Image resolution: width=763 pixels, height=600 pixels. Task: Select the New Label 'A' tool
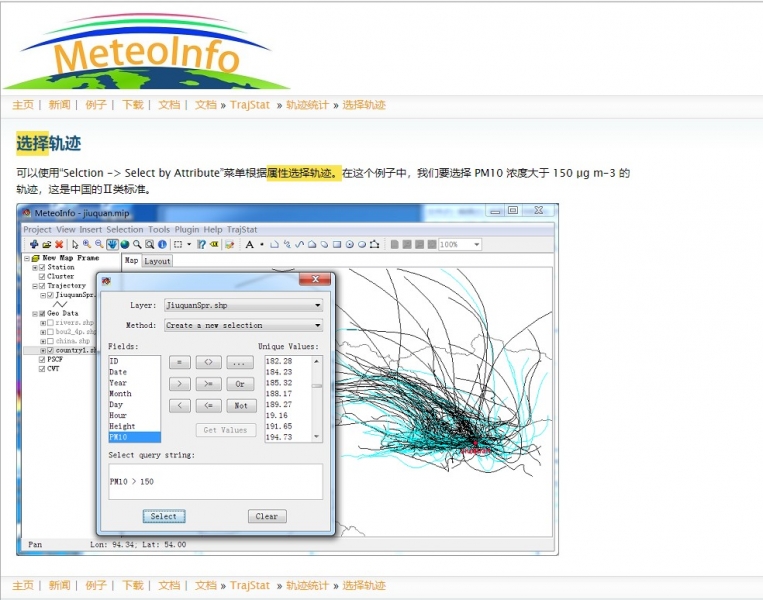(249, 244)
